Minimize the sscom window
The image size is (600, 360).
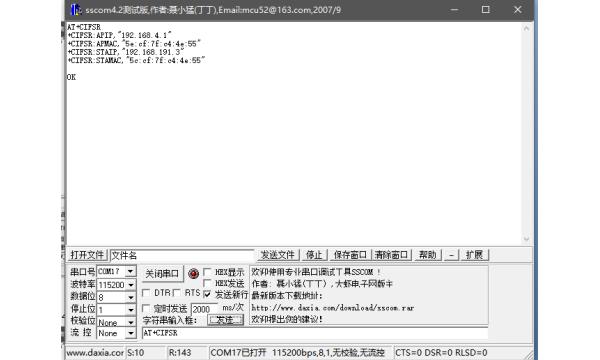pyautogui.click(x=454, y=10)
